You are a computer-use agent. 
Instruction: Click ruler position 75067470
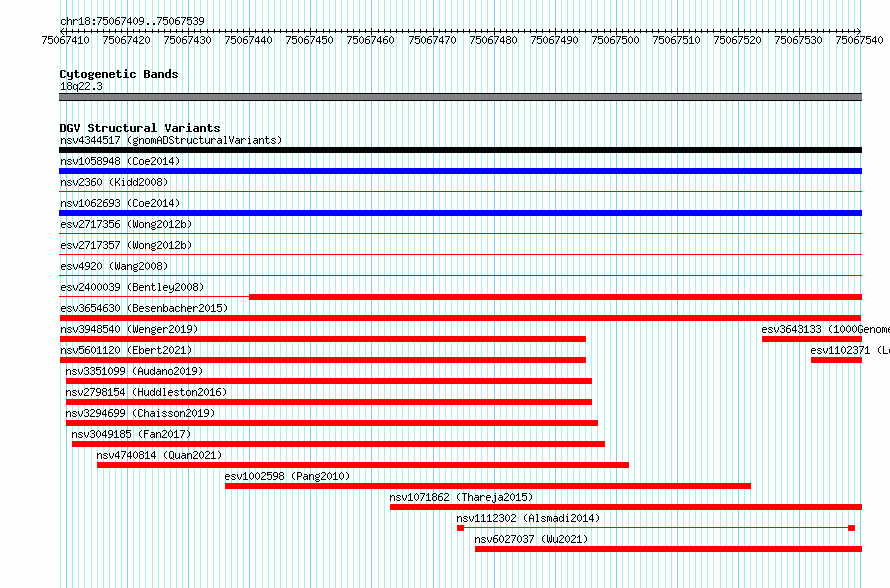tap(432, 40)
